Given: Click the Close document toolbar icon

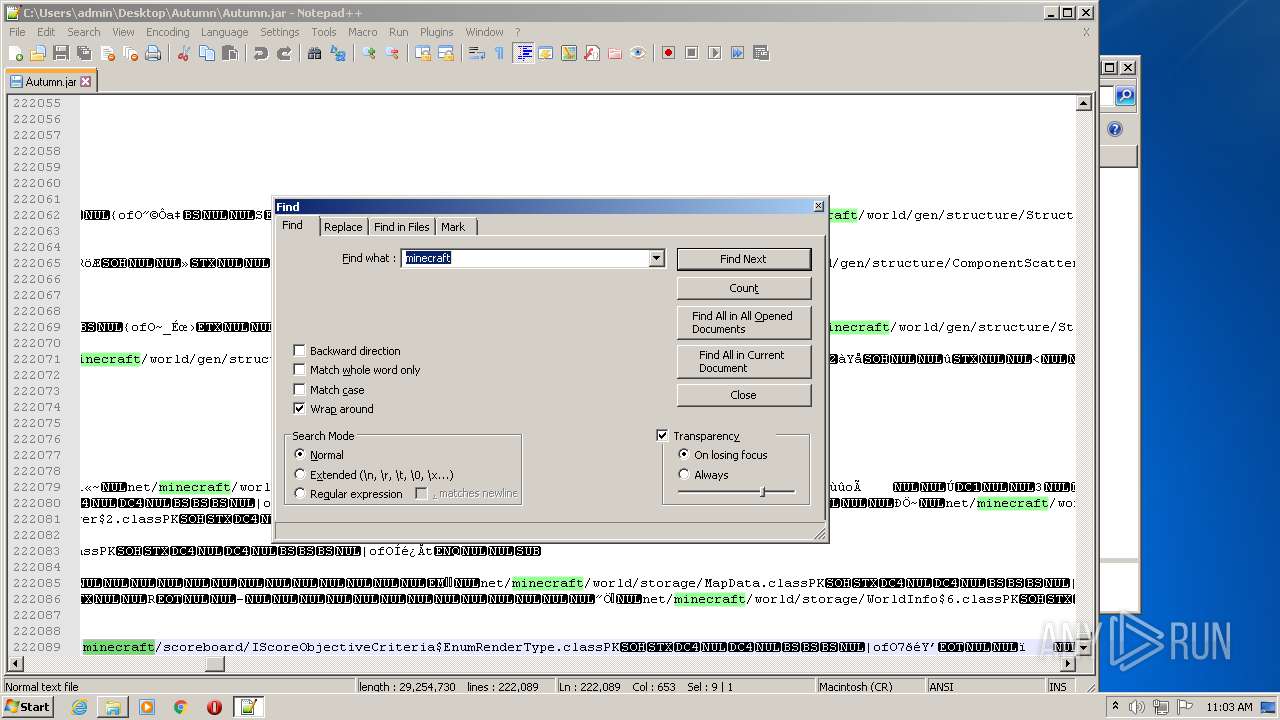Looking at the screenshot, I should coord(107,53).
